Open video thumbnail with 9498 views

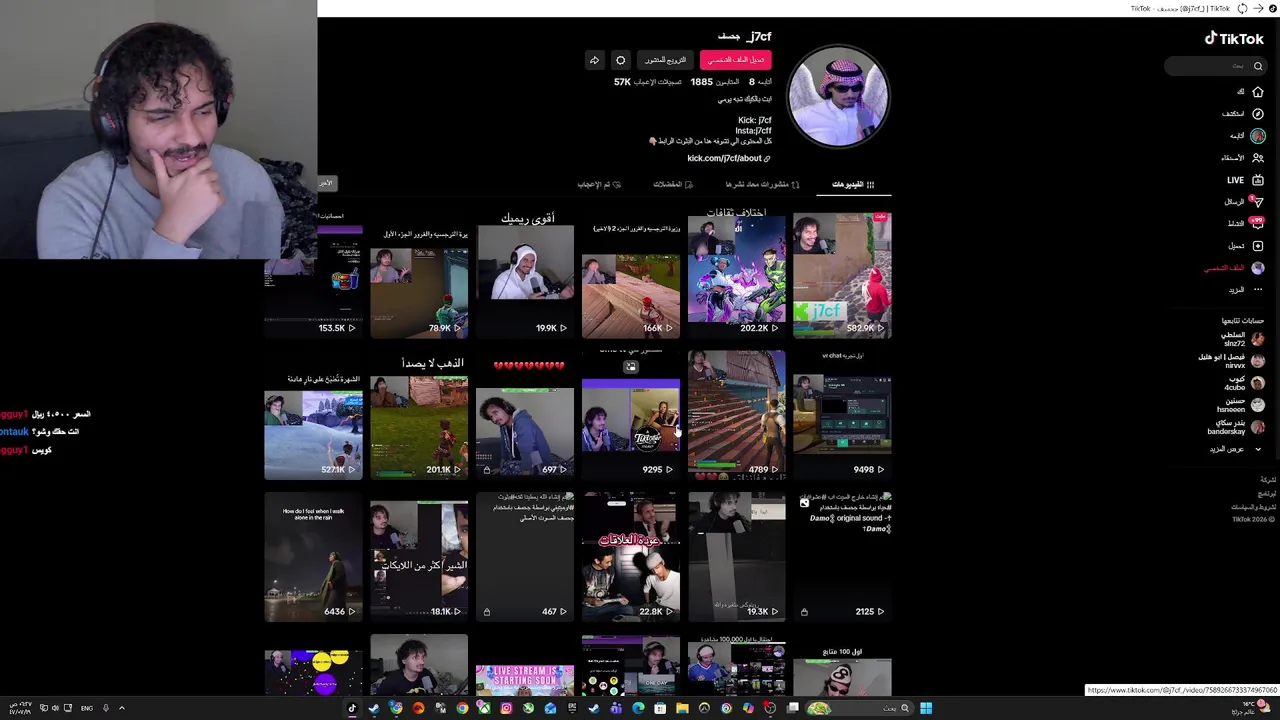click(842, 415)
